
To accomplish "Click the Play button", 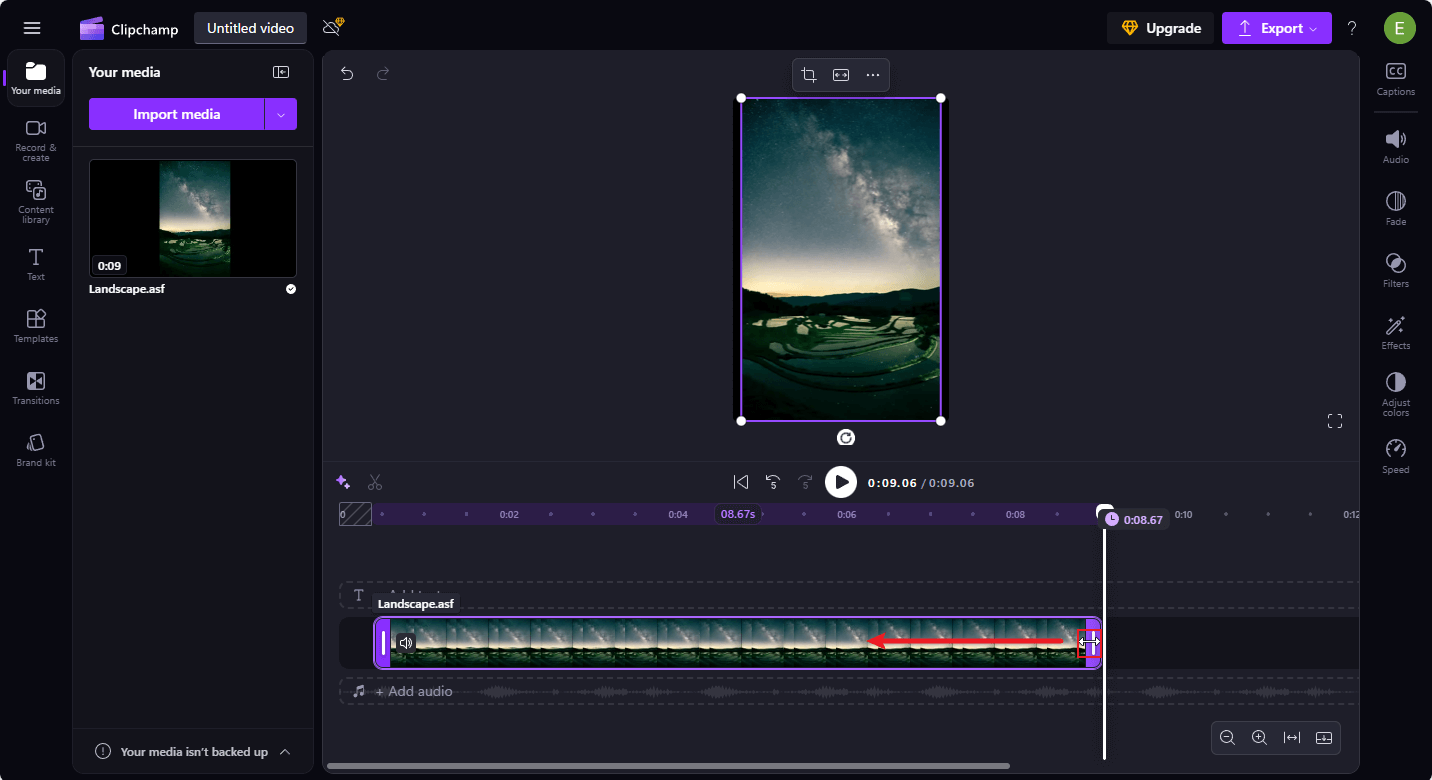I will pyautogui.click(x=841, y=482).
